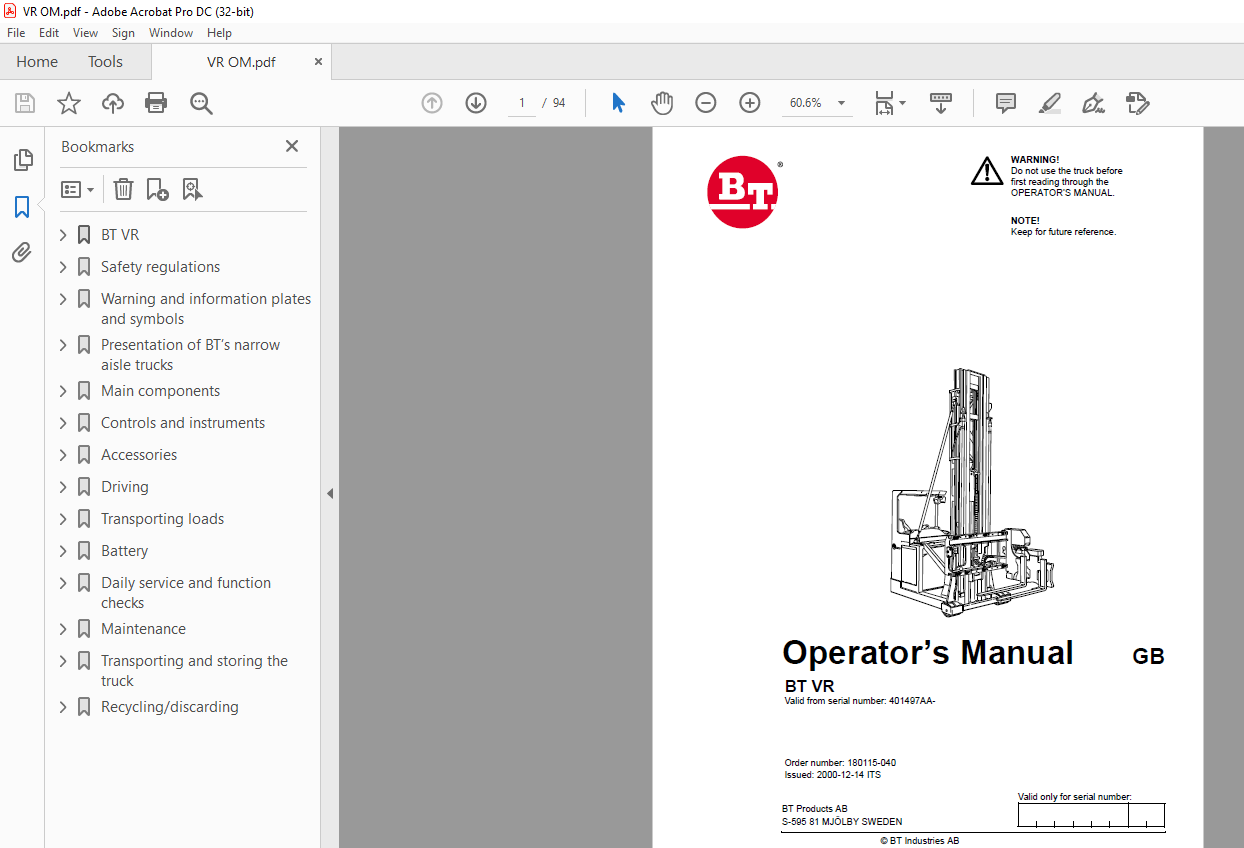
Task: Open the bookmark options menu dropdown
Action: (78, 189)
